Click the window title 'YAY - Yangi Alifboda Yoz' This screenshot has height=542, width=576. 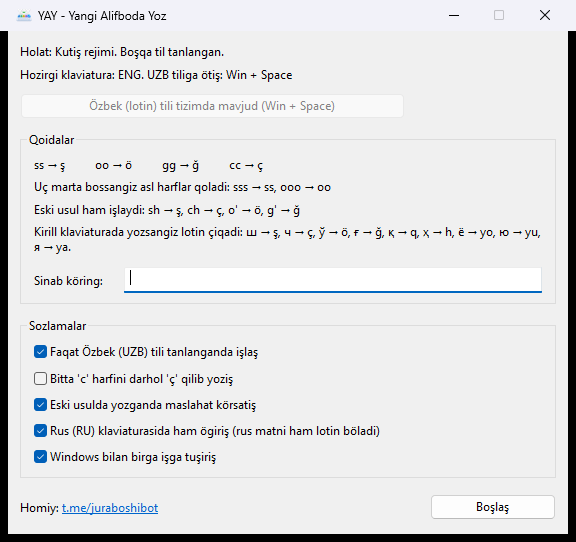102,16
